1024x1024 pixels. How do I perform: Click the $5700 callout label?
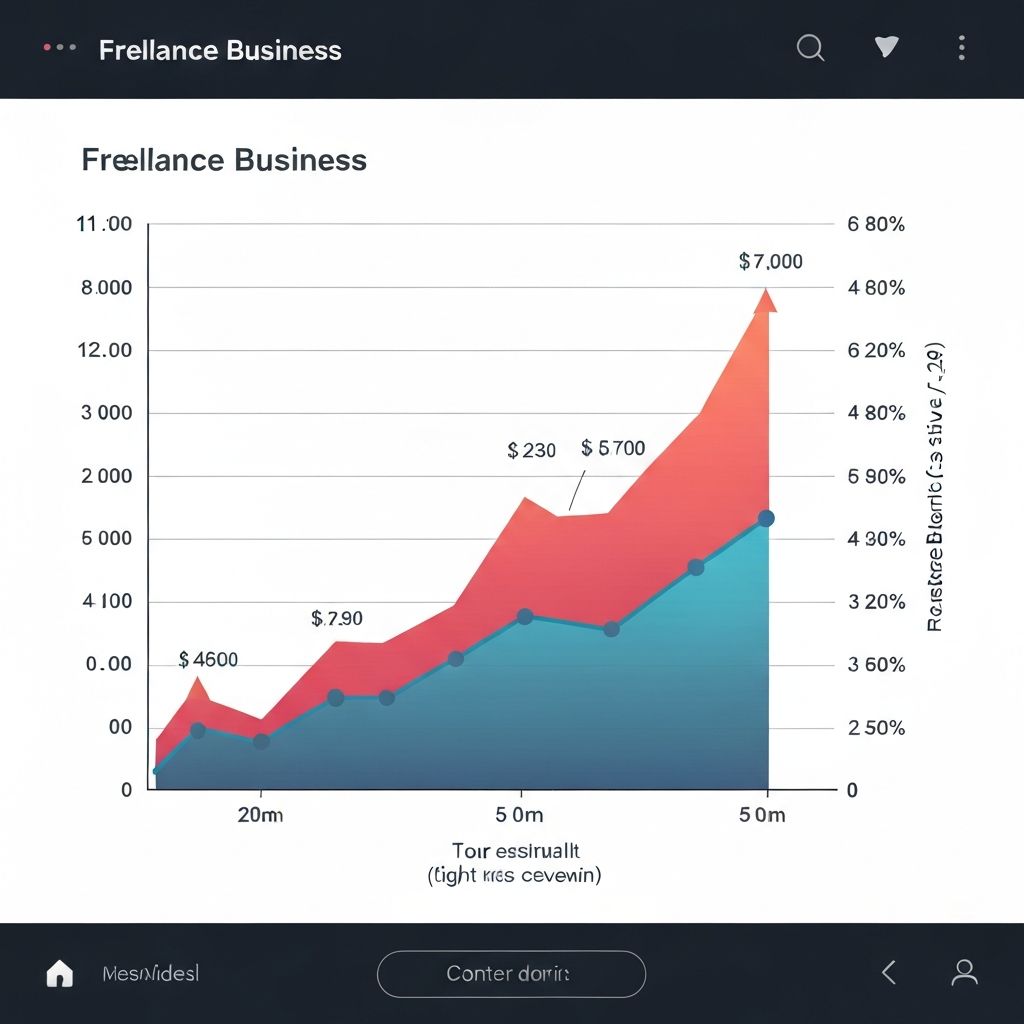point(611,448)
